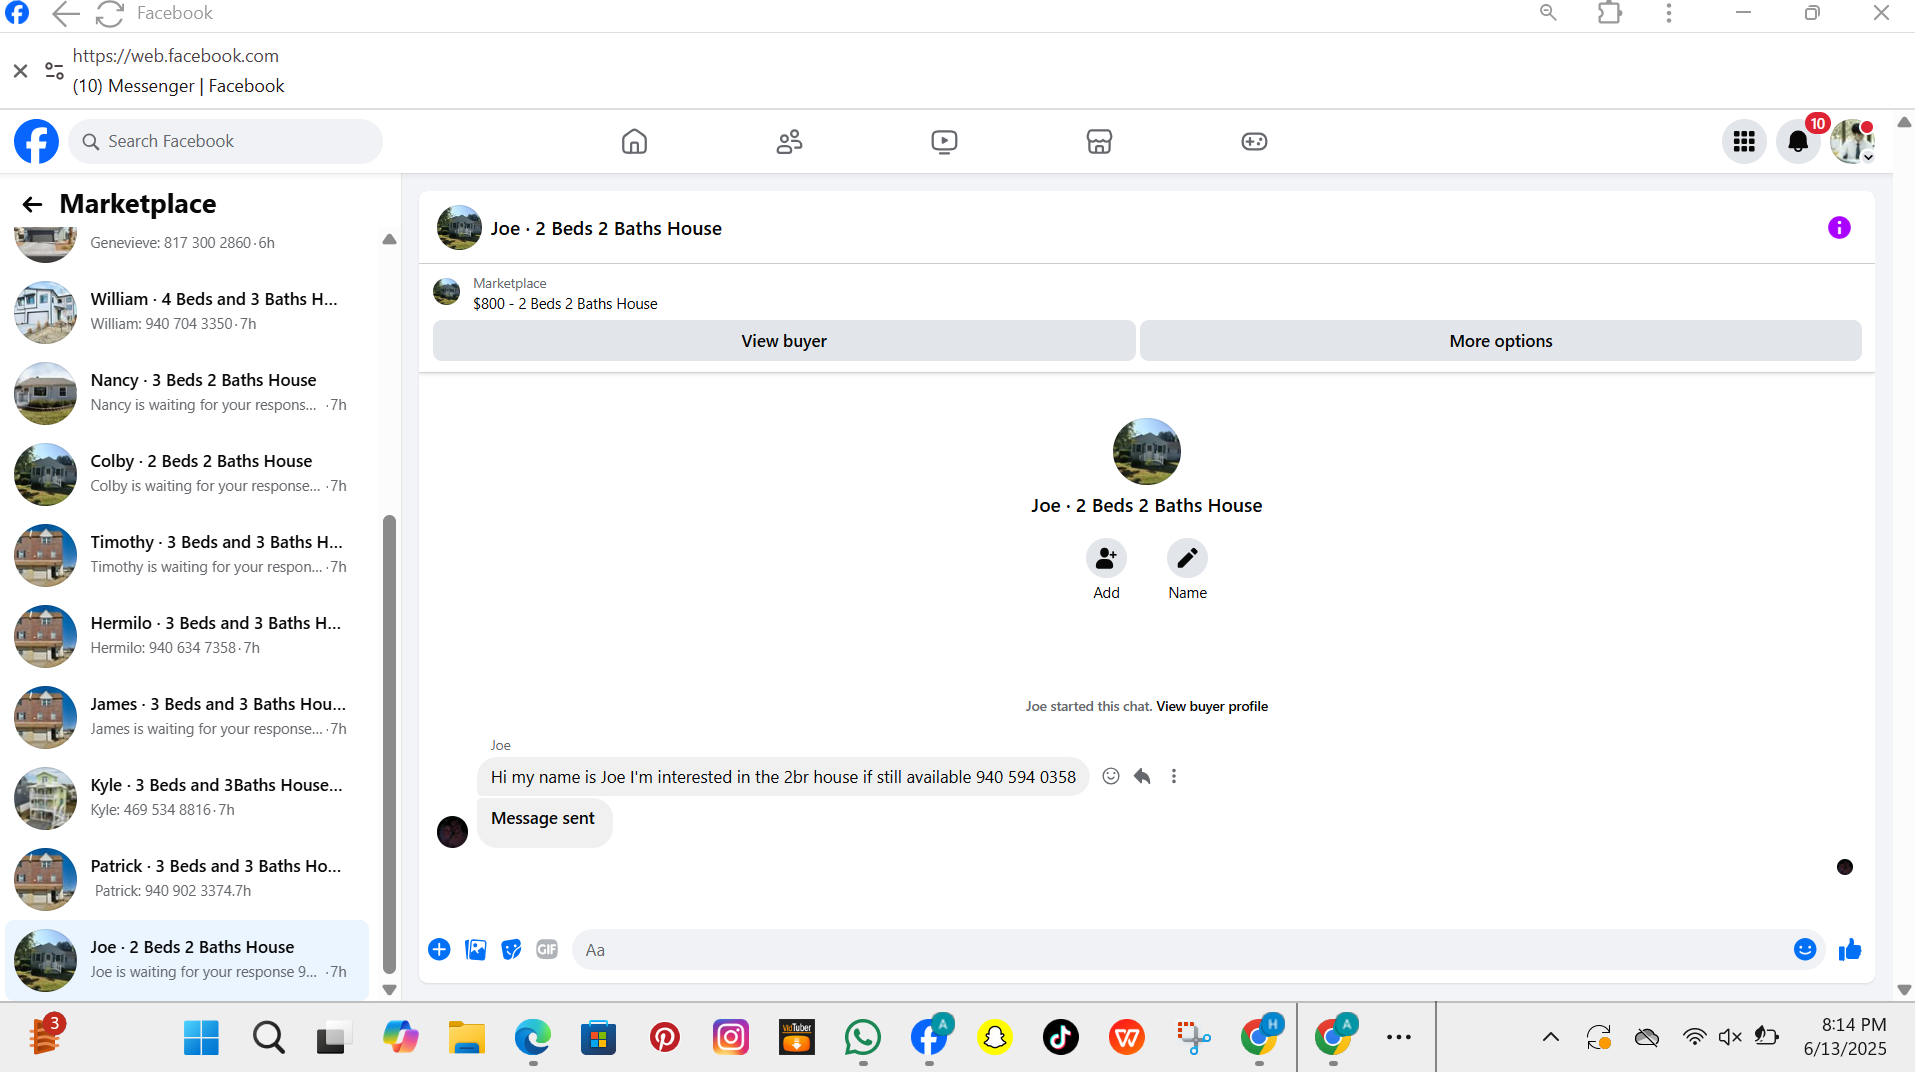Open File Explorer from taskbar
Image resolution: width=1915 pixels, height=1072 pixels.
466,1038
